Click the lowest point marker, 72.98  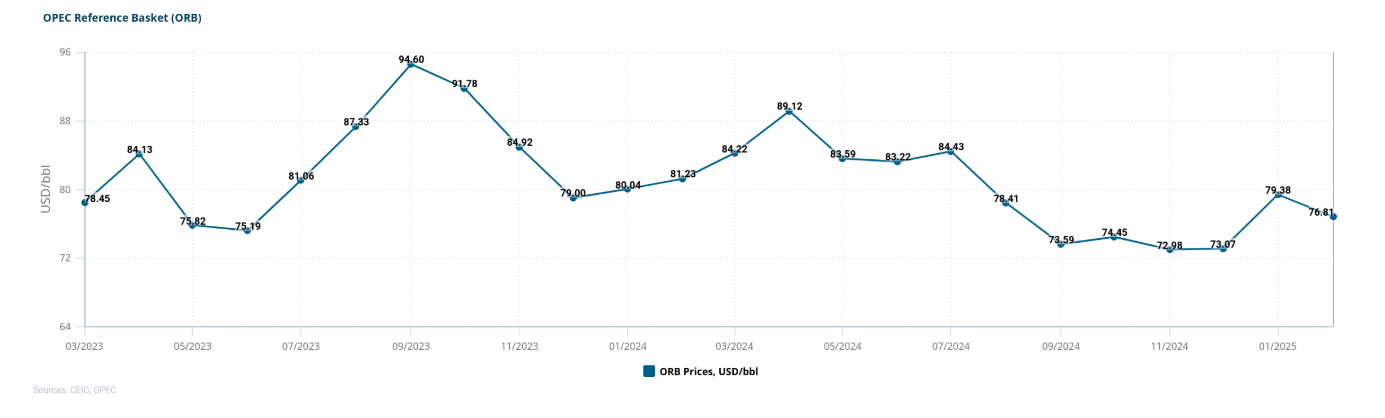(1169, 250)
